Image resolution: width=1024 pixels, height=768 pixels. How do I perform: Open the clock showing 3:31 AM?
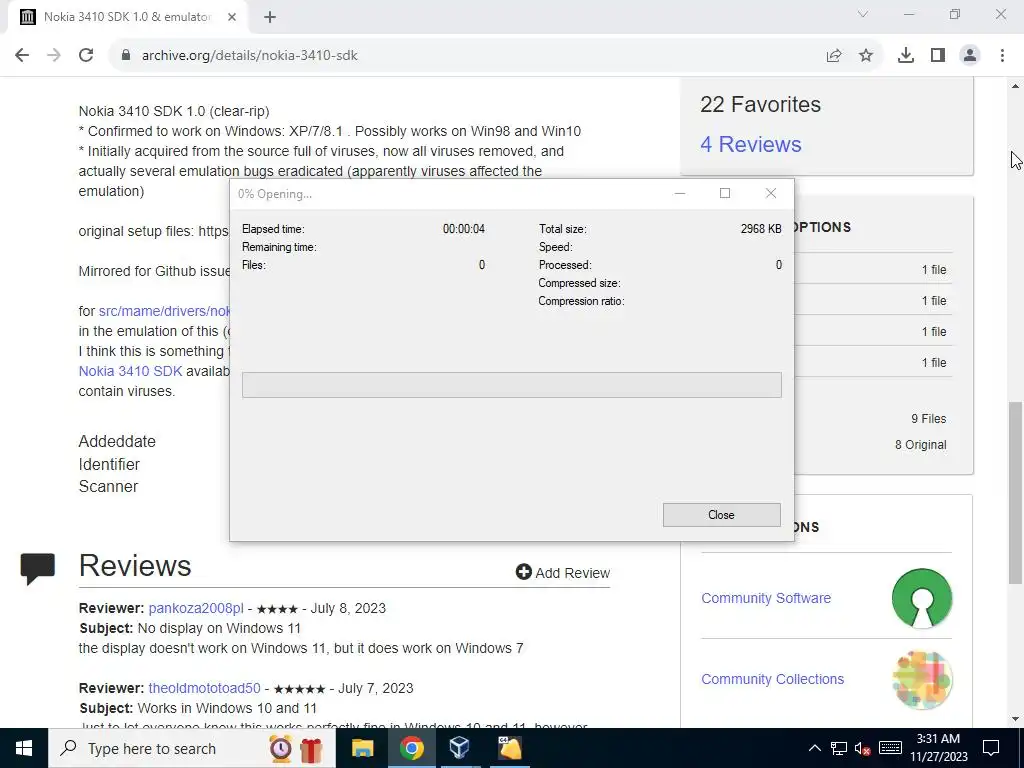[x=939, y=748]
